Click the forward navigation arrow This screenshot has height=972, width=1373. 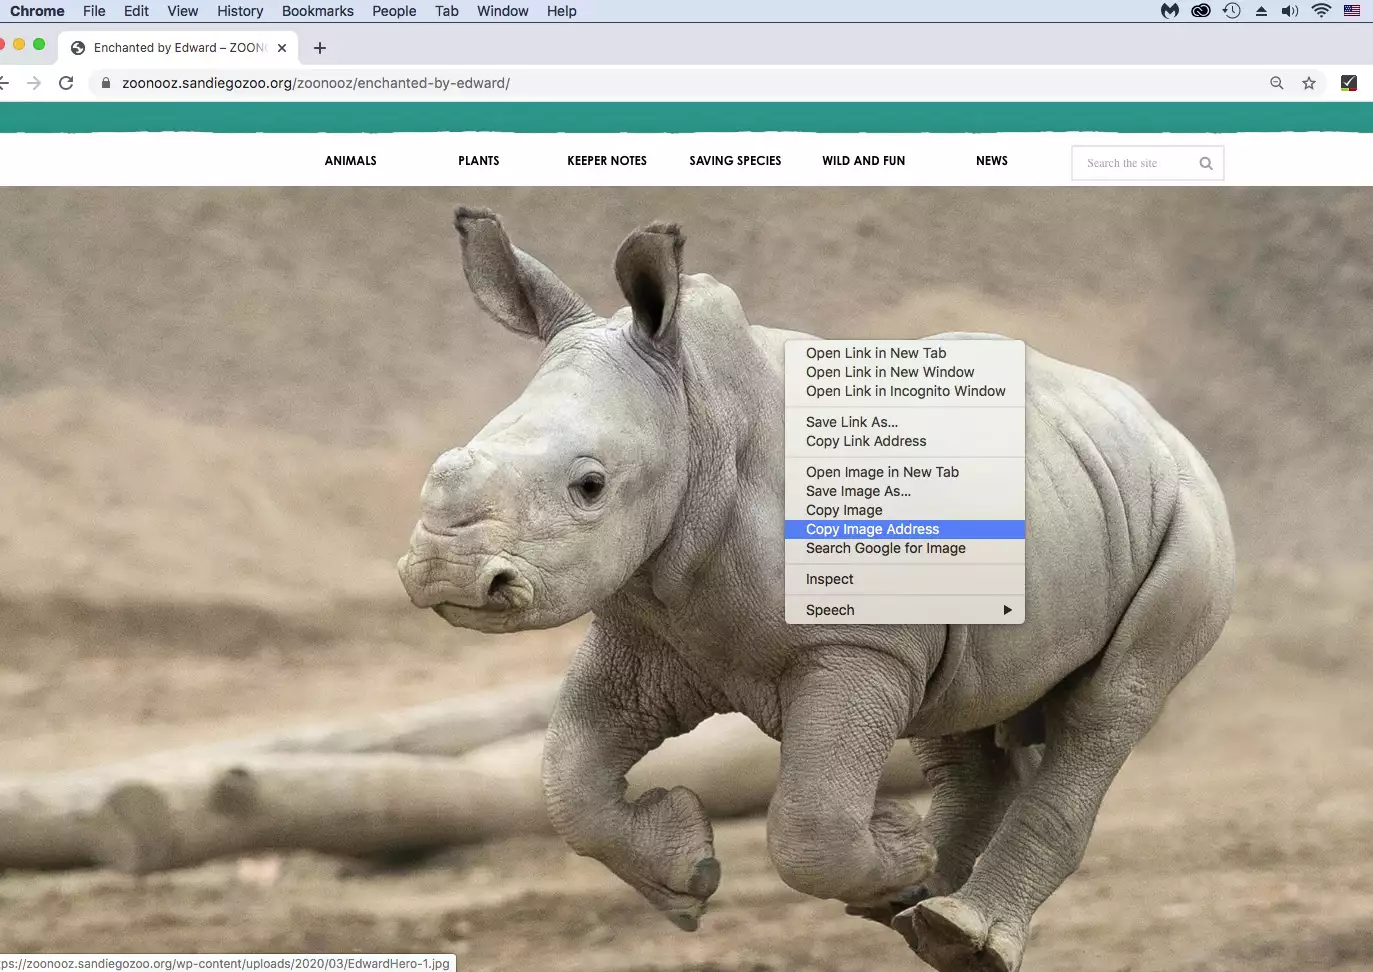coord(34,83)
